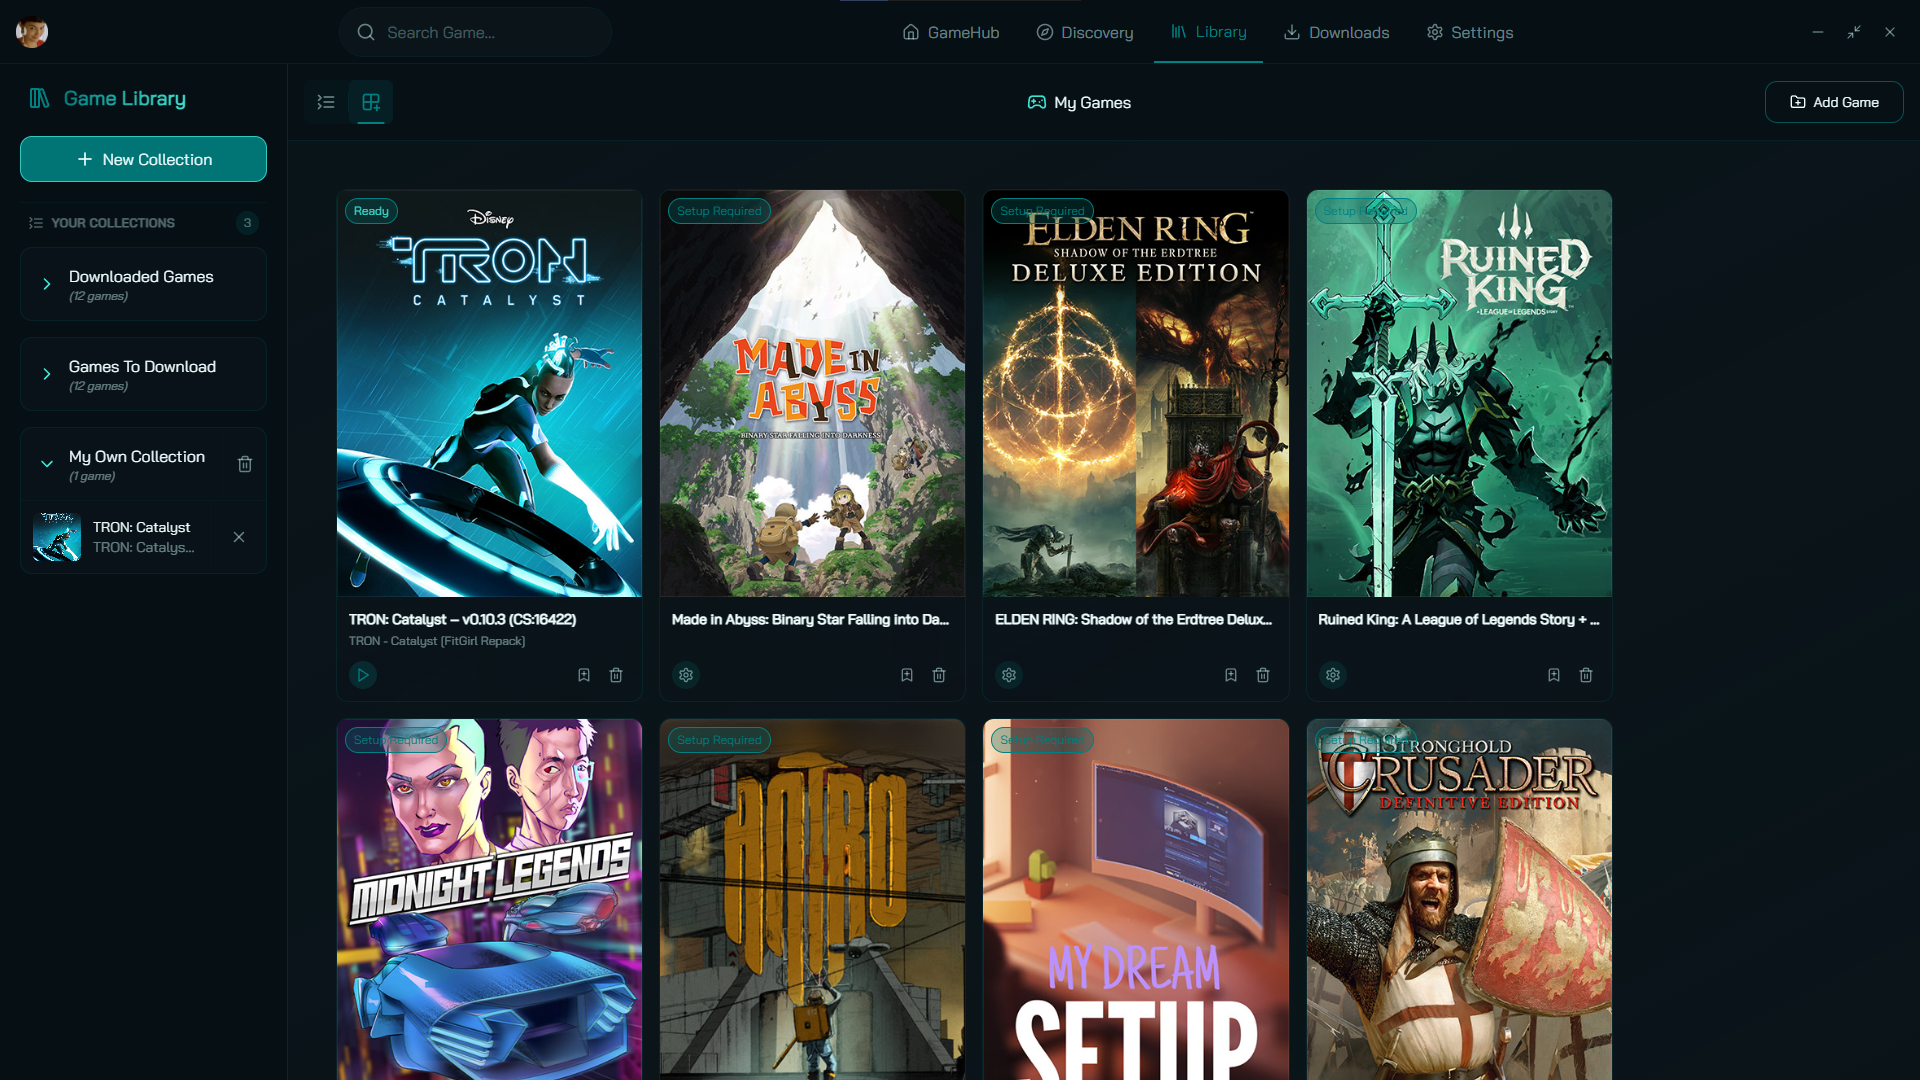Image resolution: width=1920 pixels, height=1080 pixels.
Task: Delete TRON: Catalyst from library
Action: (616, 675)
